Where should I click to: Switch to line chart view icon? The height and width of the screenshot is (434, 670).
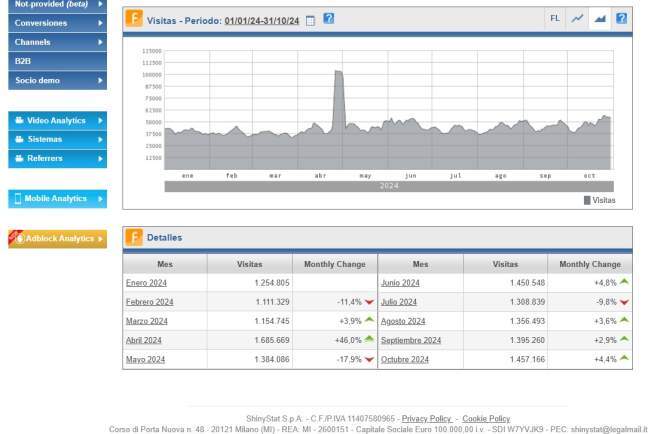pos(578,18)
